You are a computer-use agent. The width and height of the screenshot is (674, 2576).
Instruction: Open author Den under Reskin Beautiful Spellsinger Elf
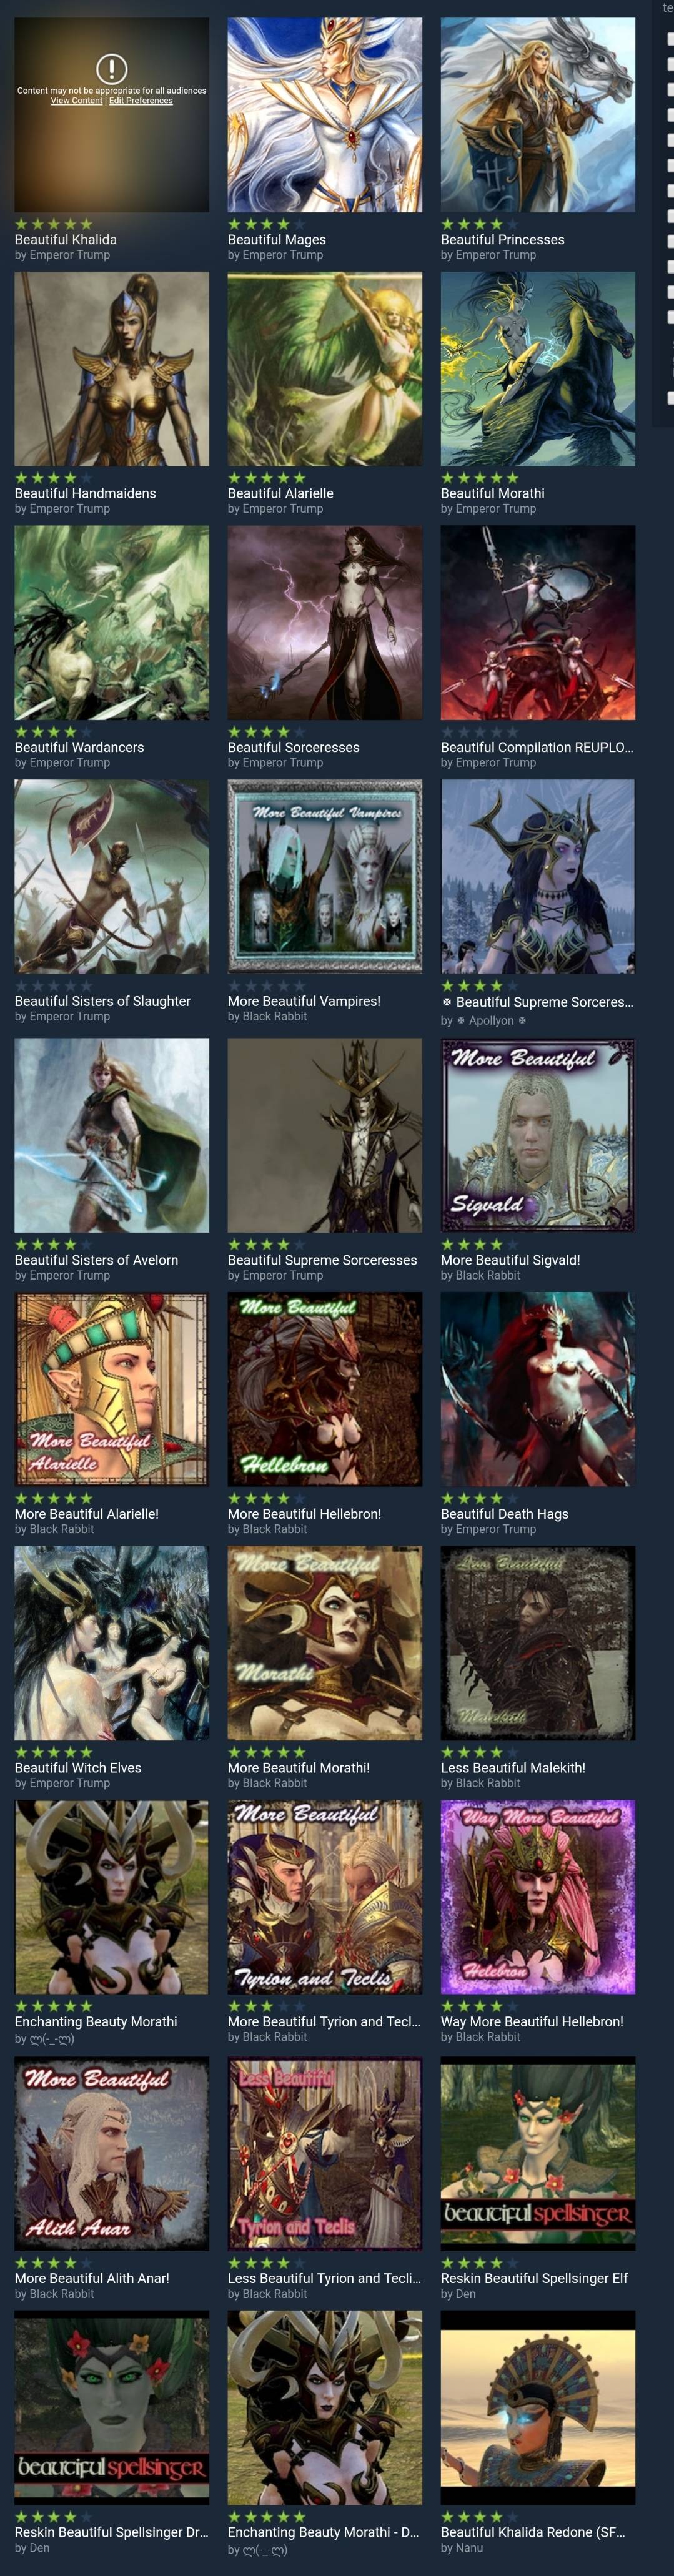click(x=466, y=2294)
